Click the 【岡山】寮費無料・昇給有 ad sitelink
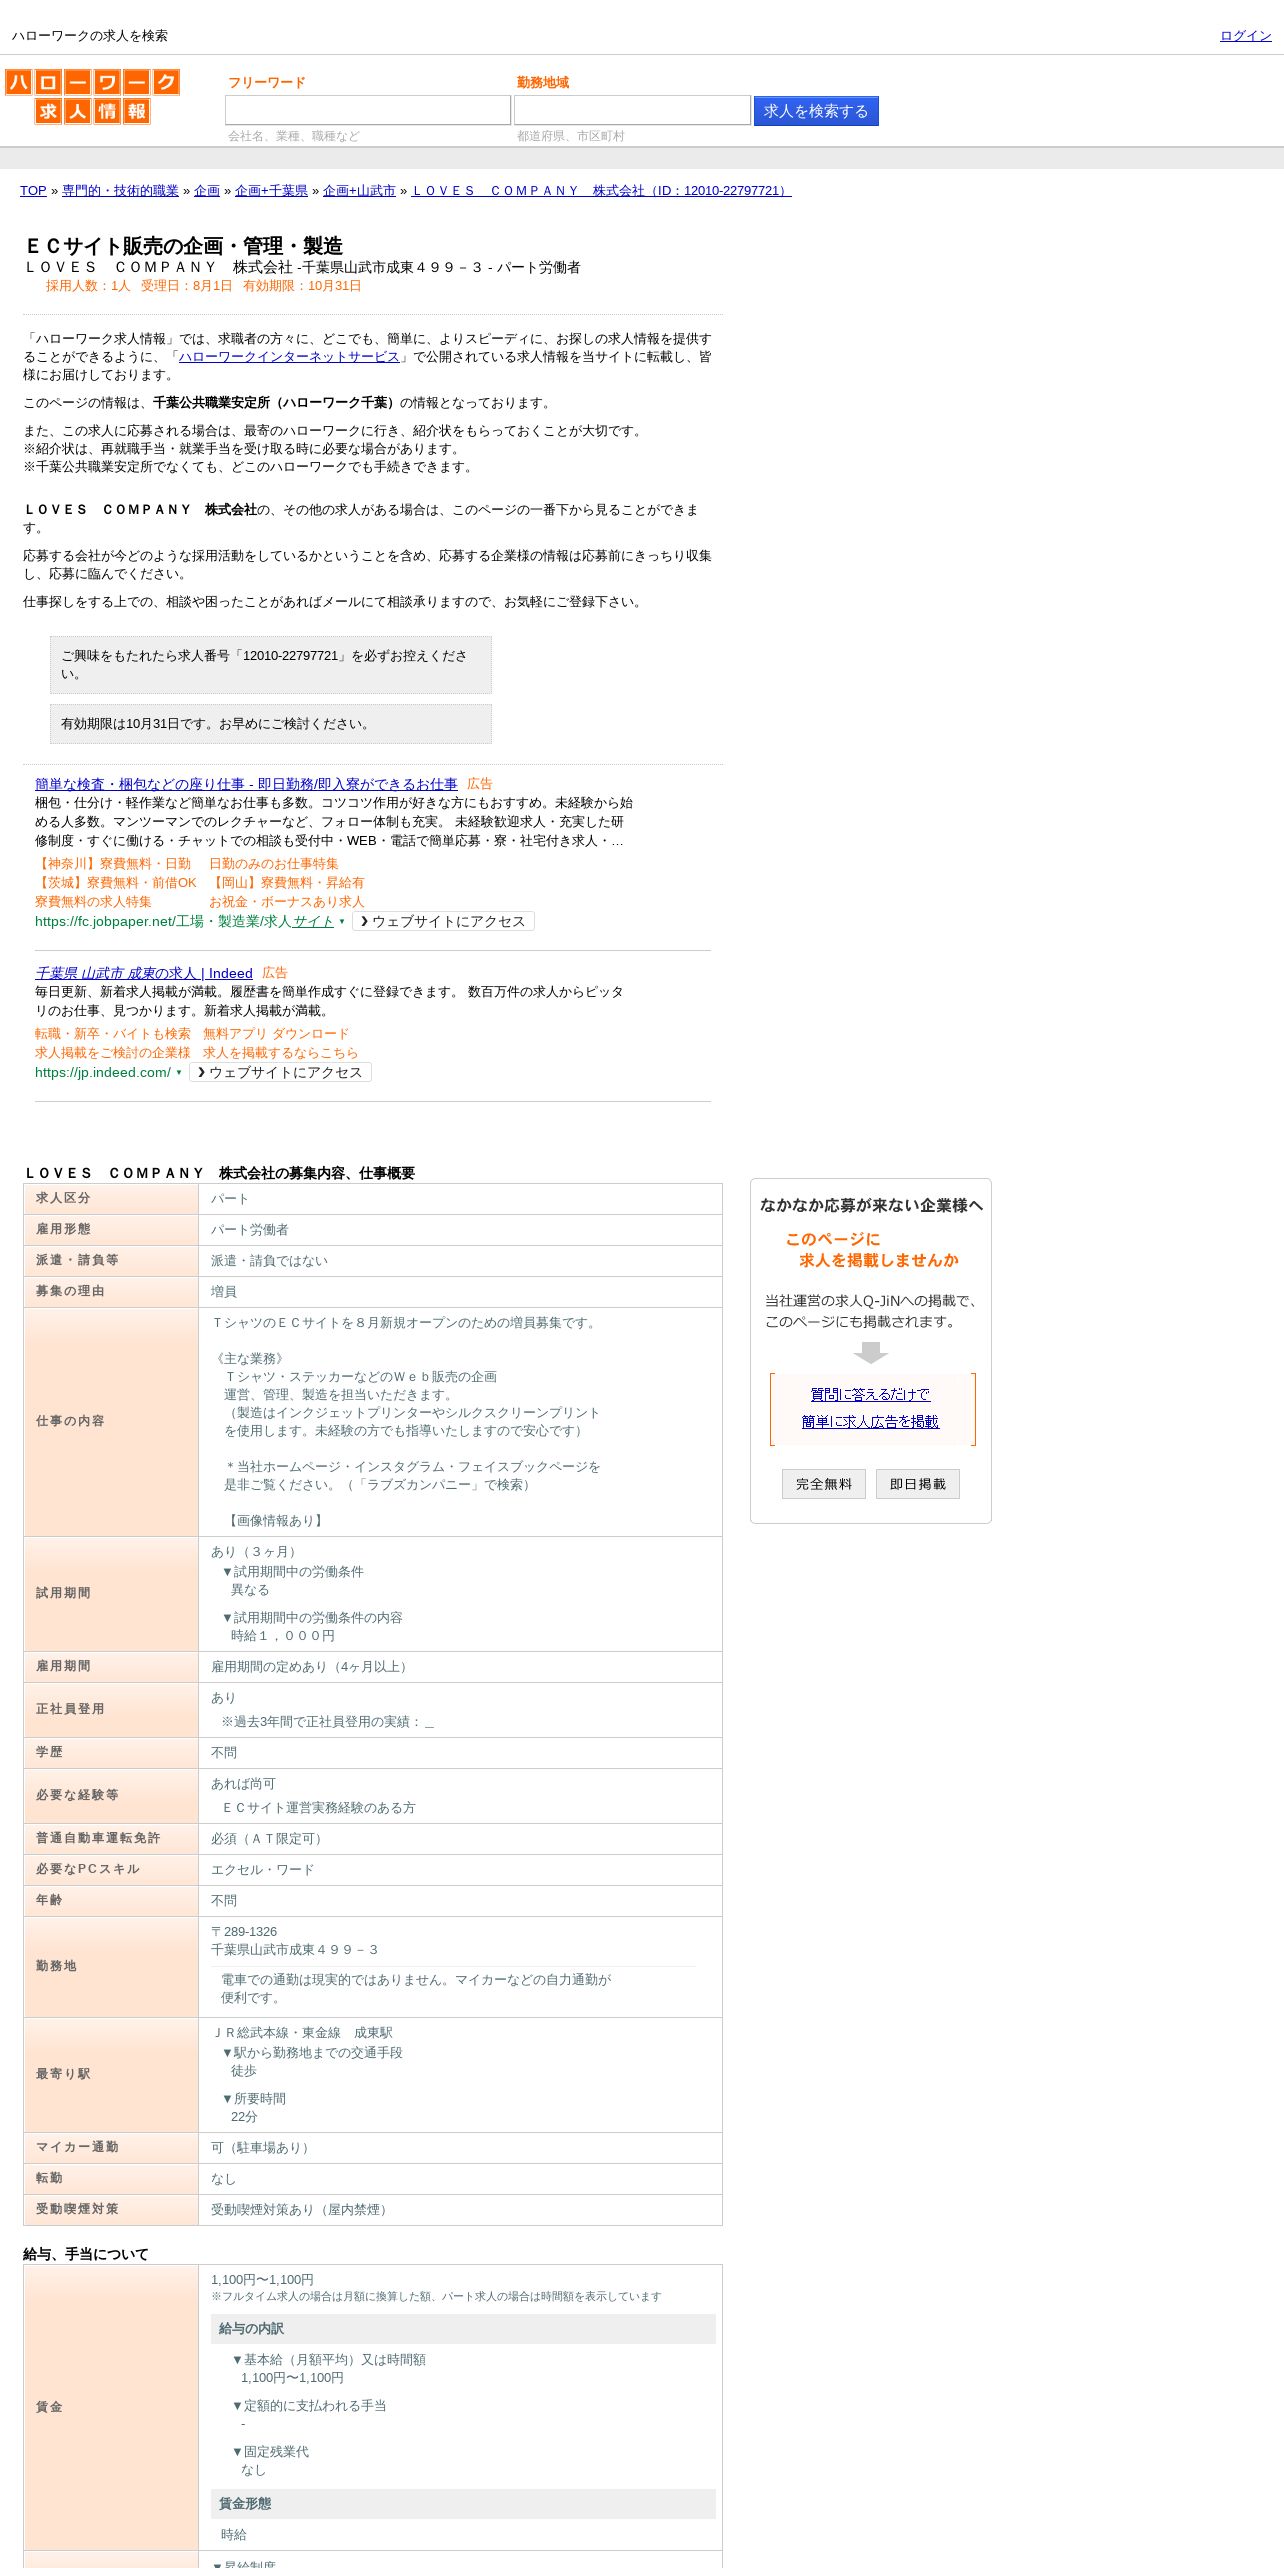The image size is (1284, 2568). pyautogui.click(x=287, y=883)
